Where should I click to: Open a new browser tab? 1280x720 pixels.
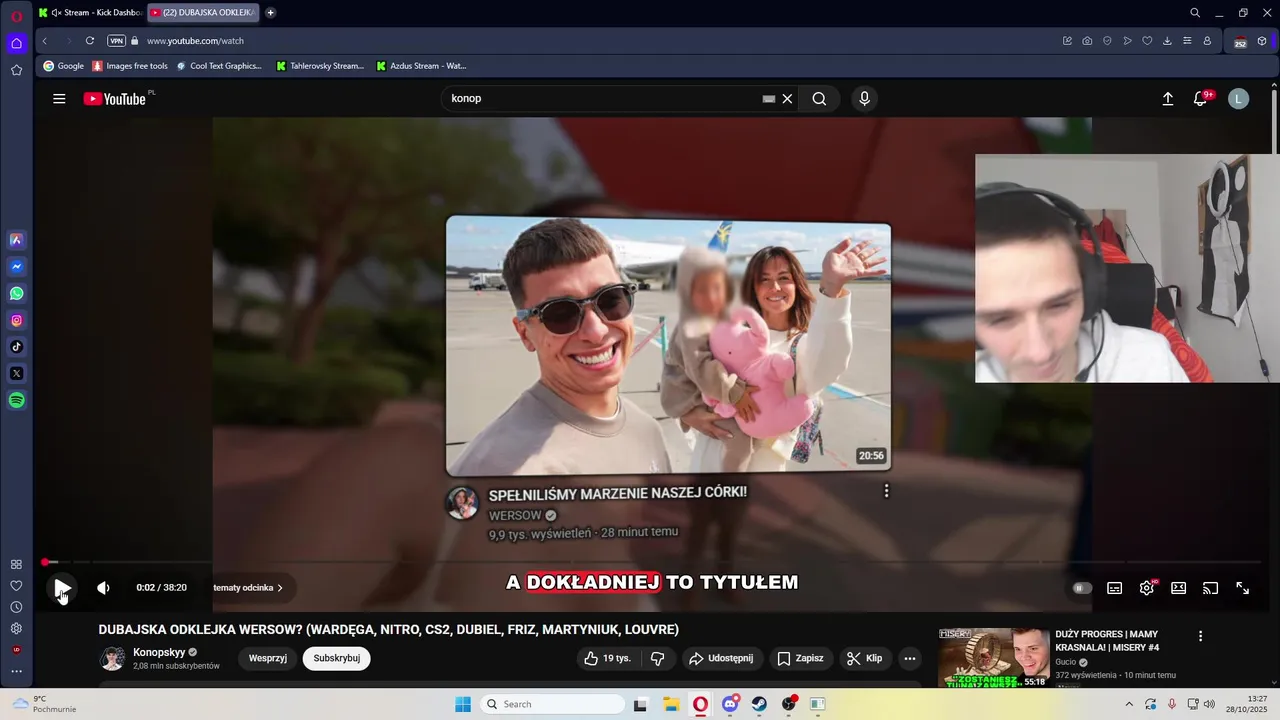pos(271,13)
